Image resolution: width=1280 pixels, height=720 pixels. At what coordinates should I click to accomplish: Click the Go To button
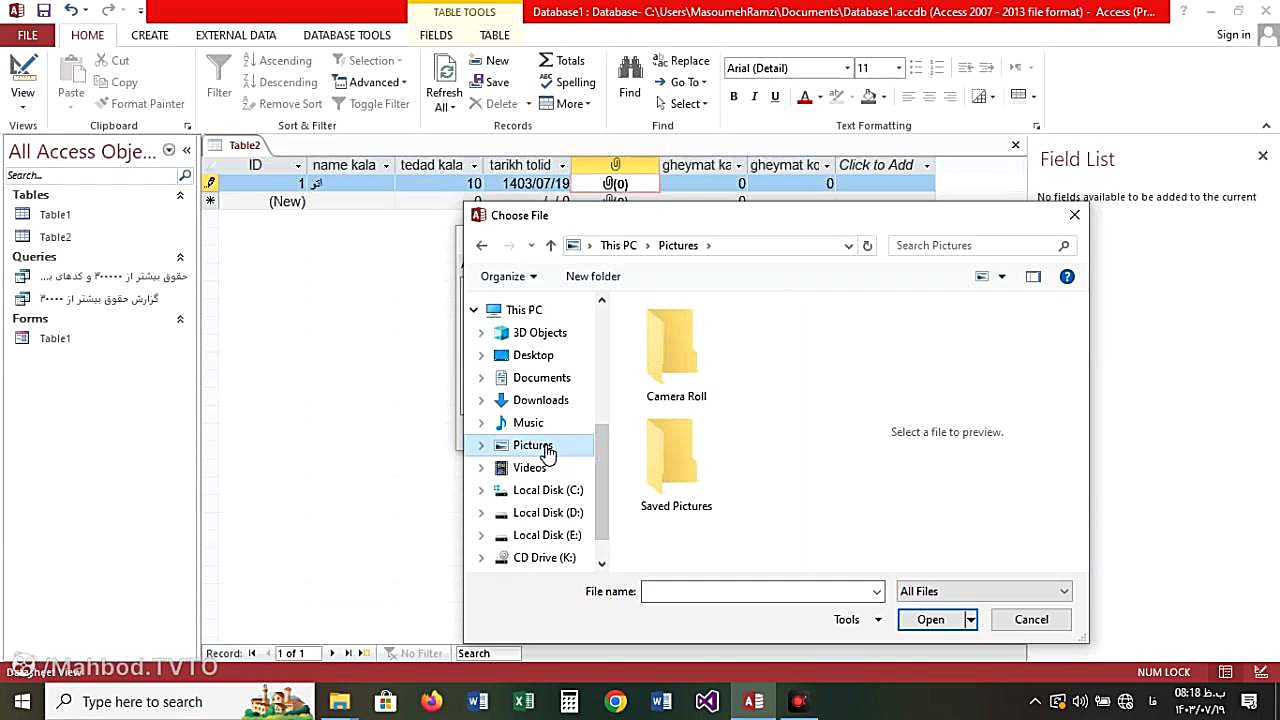pos(681,82)
